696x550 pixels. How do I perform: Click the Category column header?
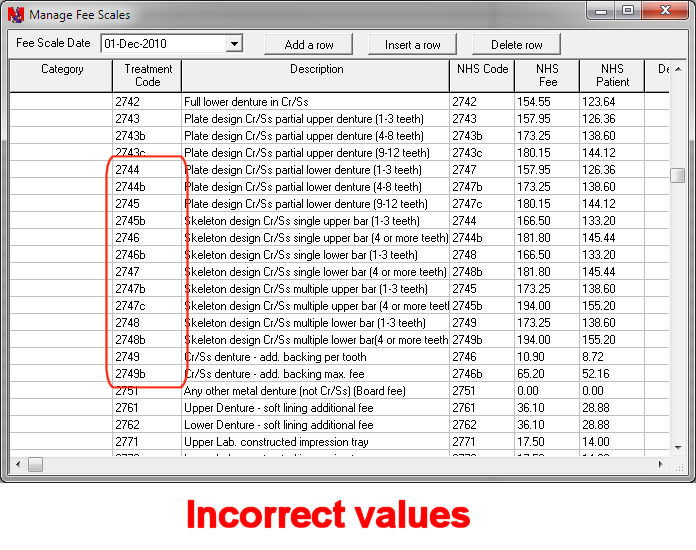[61, 76]
